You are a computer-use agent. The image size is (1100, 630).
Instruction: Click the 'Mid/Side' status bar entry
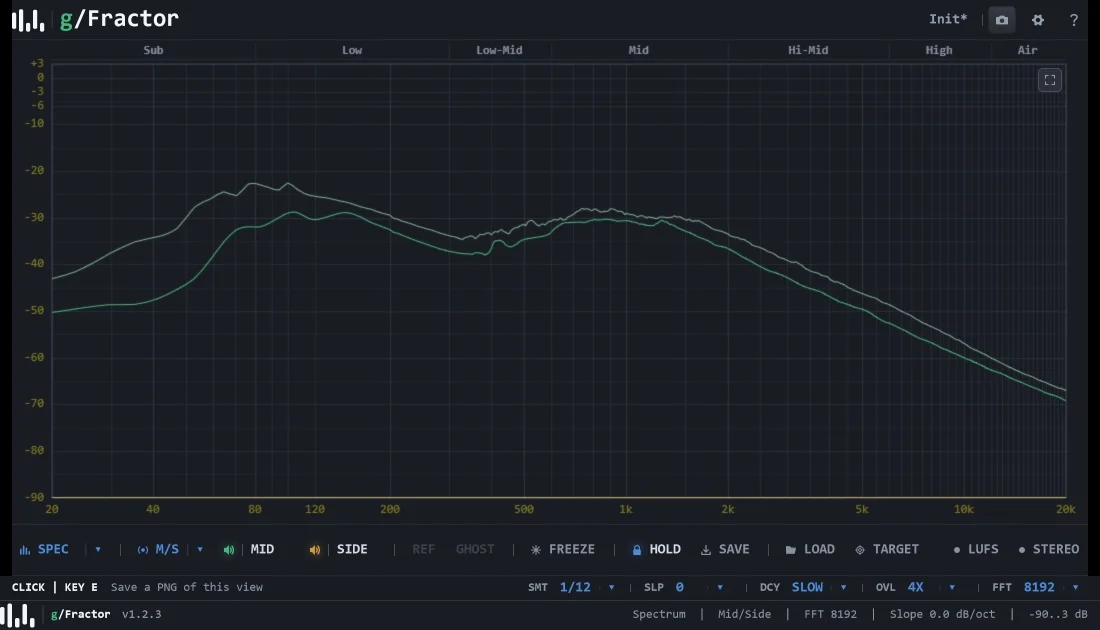click(744, 614)
